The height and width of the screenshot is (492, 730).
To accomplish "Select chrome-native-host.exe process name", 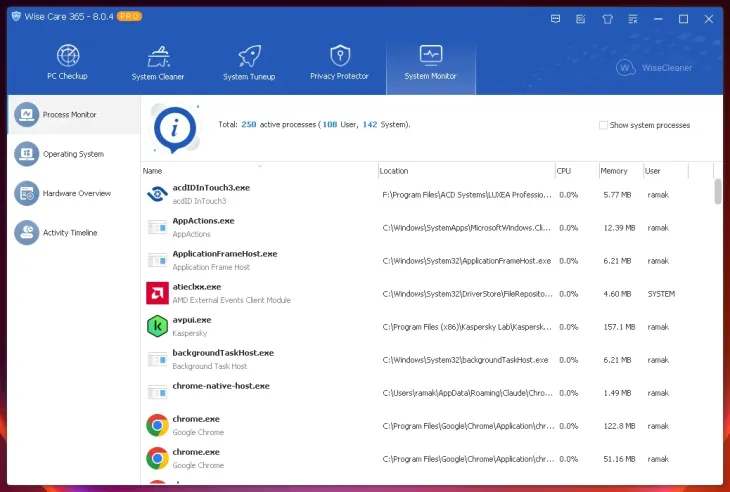I will [x=221, y=386].
